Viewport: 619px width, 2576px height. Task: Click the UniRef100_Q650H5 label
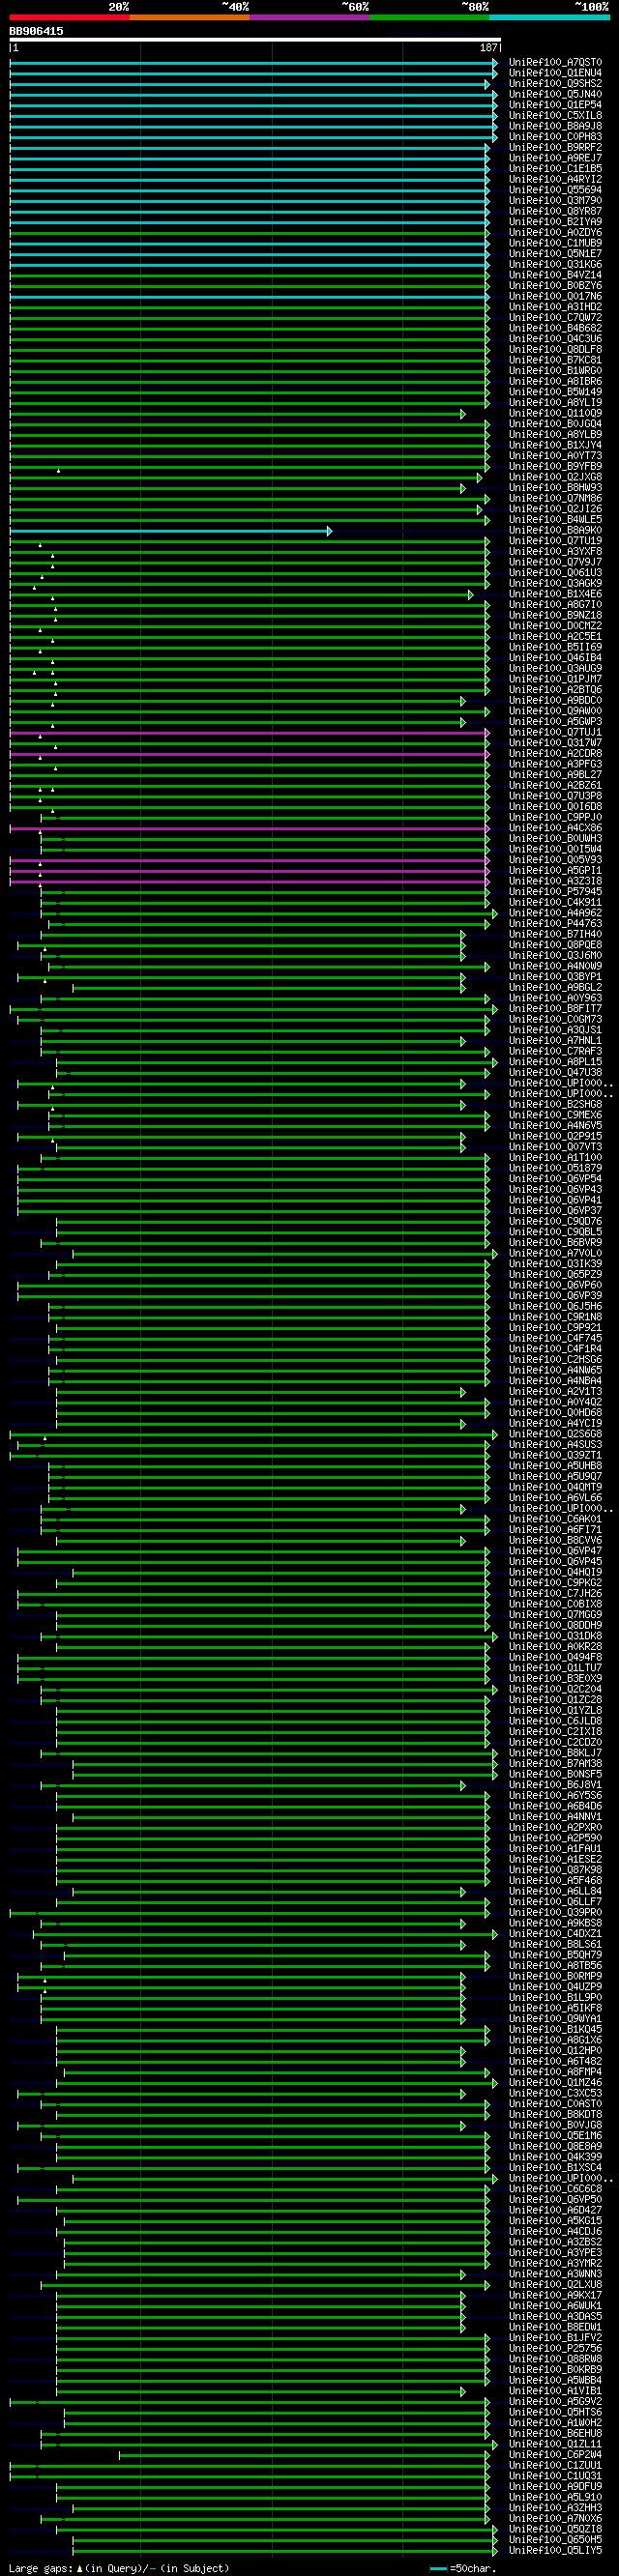(x=555, y=2540)
